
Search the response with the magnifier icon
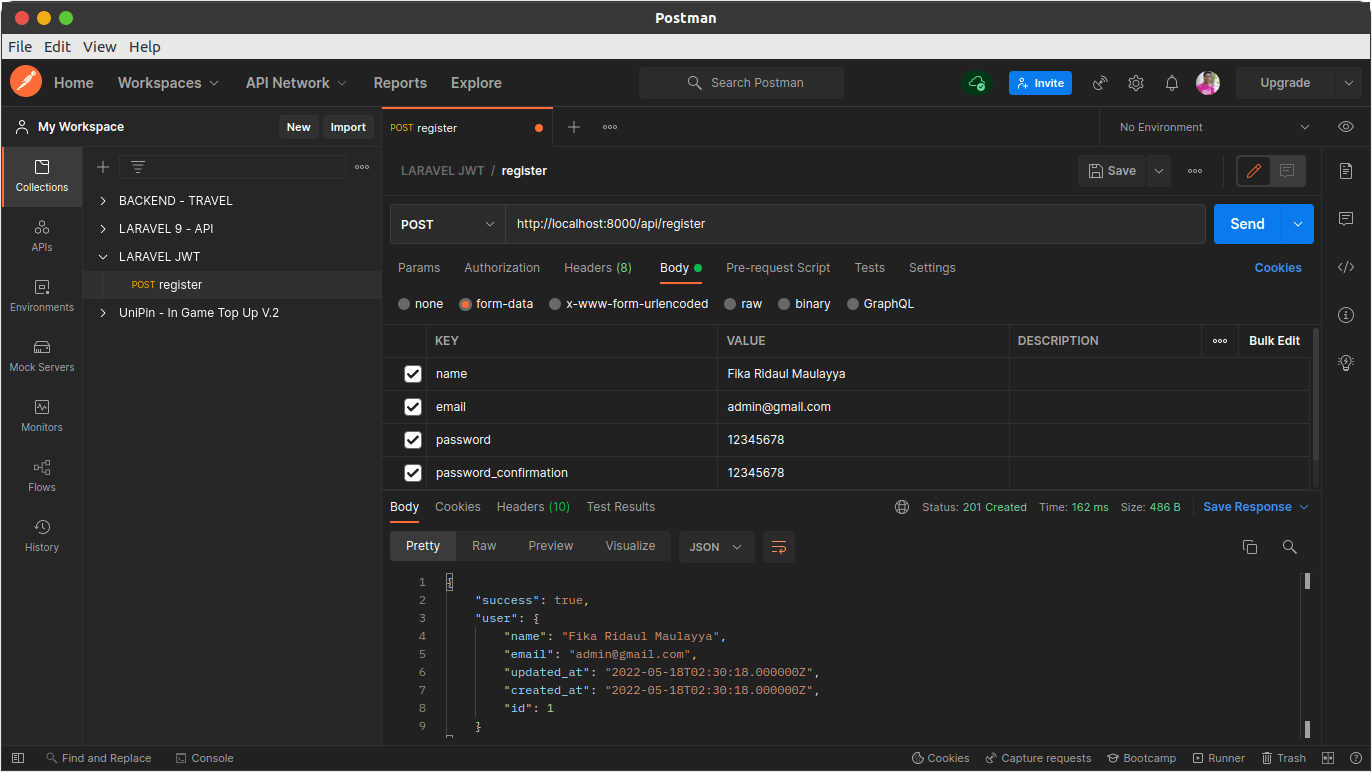[1290, 546]
